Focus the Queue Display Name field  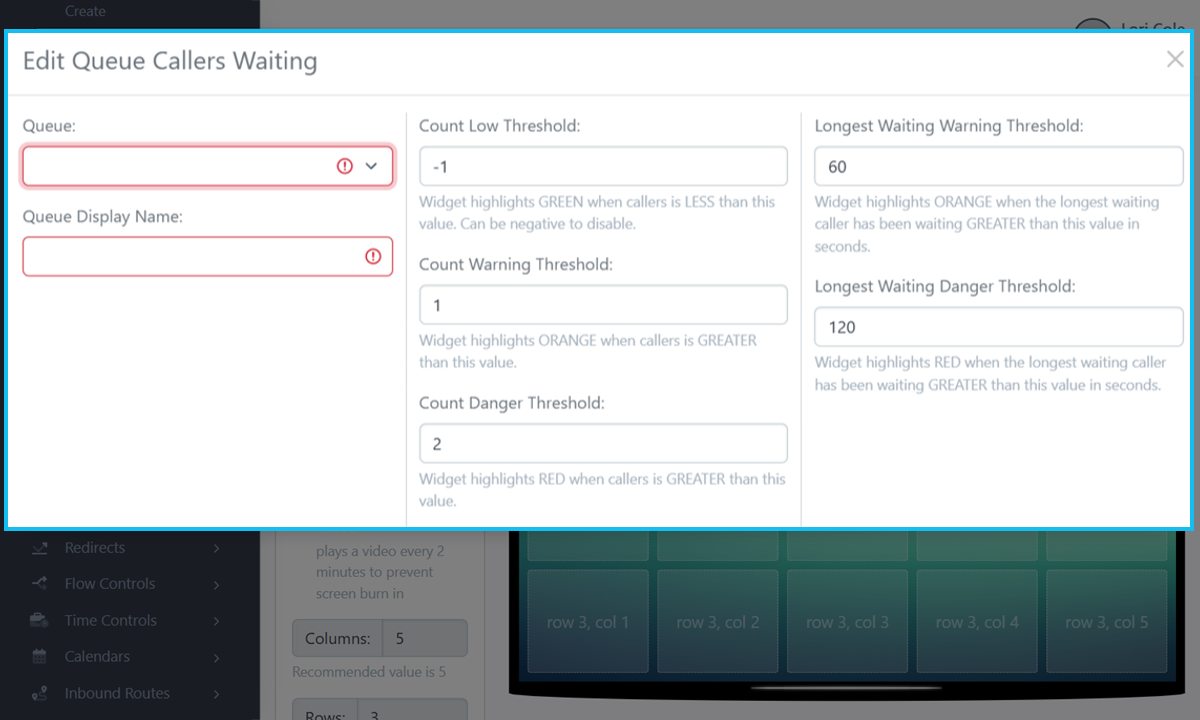(x=208, y=257)
